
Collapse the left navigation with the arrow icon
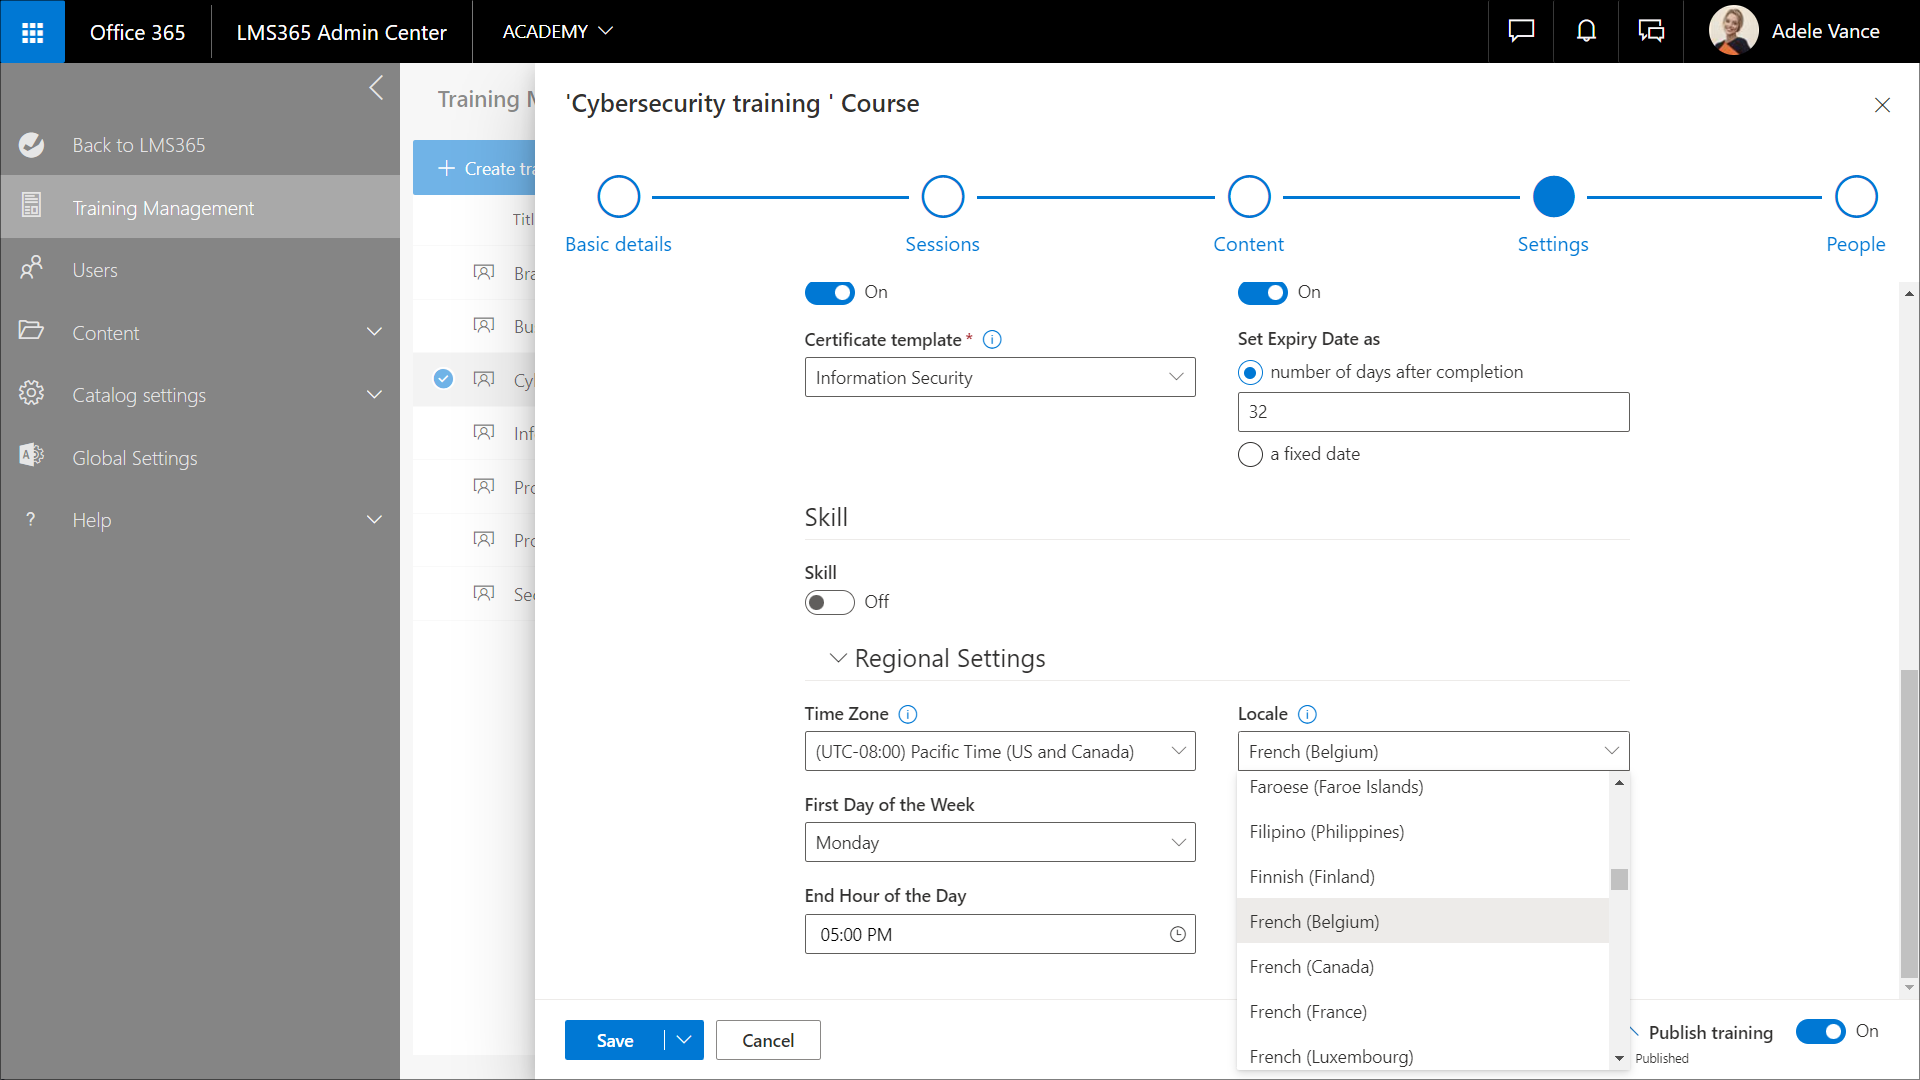tap(376, 88)
